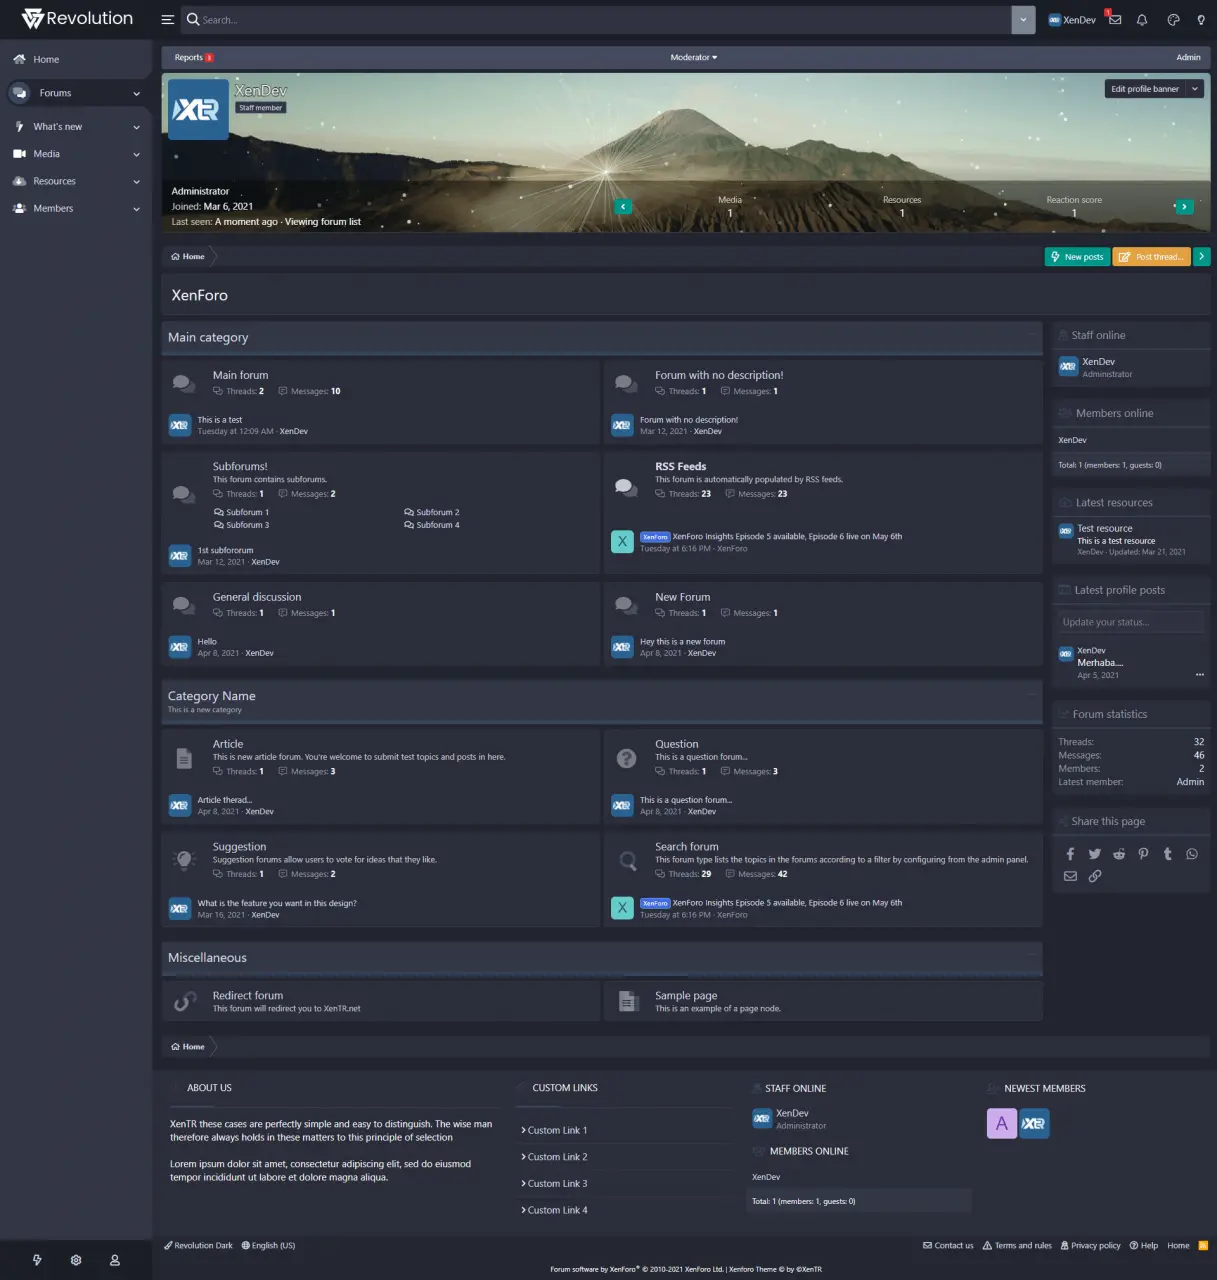Click the alerts bell icon

1142,20
